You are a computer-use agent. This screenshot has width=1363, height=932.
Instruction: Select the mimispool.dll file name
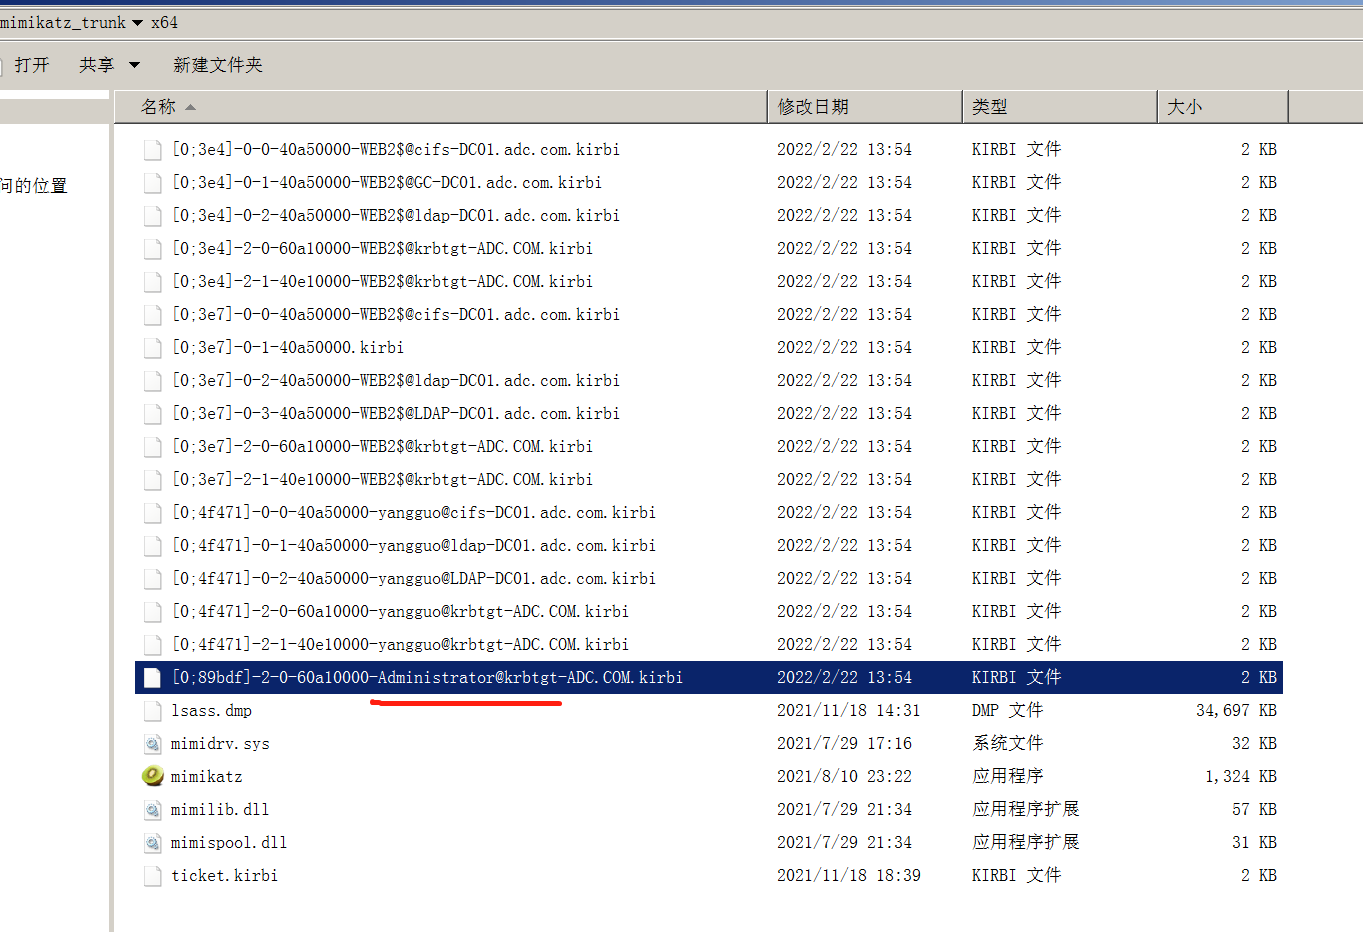229,842
